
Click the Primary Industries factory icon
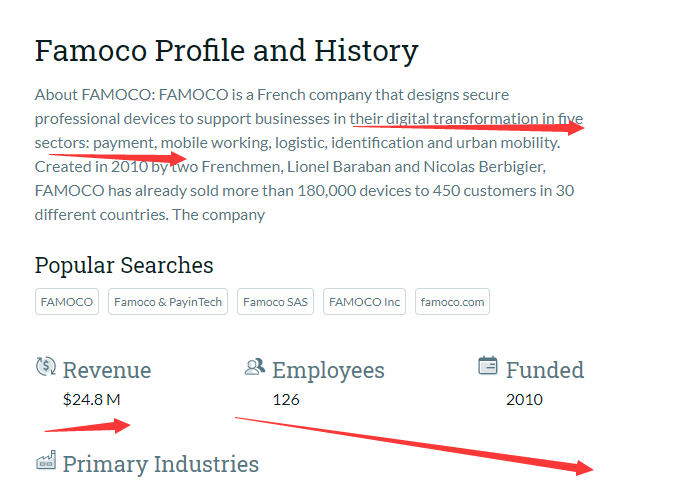tap(46, 460)
